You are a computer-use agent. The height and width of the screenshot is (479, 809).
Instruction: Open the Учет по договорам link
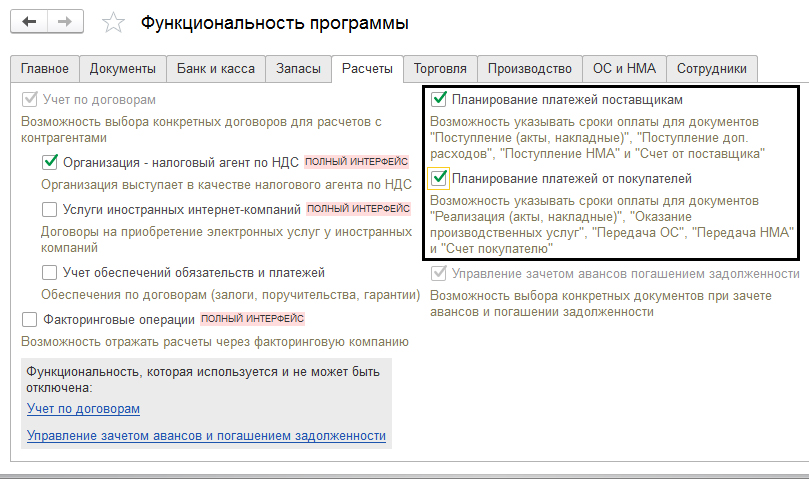(83, 409)
